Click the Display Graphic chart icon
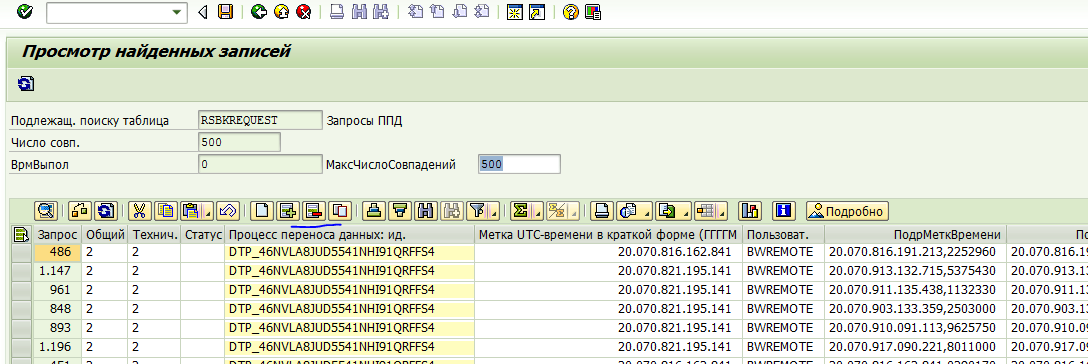The image size is (1088, 364). [x=749, y=210]
